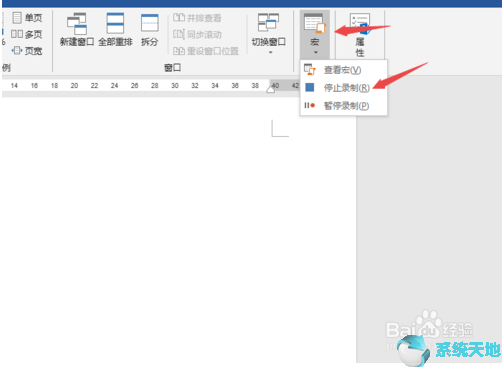
Task: Click the greyed-out 重设窗口位置 option
Action: [x=206, y=51]
